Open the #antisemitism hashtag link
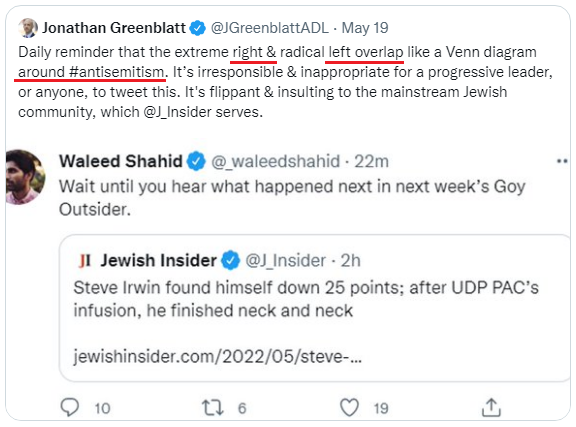576x427 pixels. (116, 72)
